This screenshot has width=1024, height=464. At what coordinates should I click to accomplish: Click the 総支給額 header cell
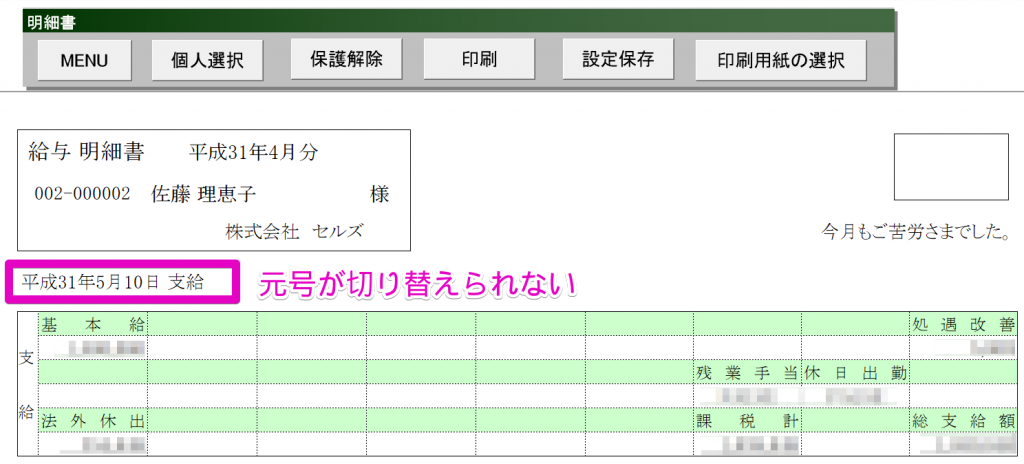(963, 420)
